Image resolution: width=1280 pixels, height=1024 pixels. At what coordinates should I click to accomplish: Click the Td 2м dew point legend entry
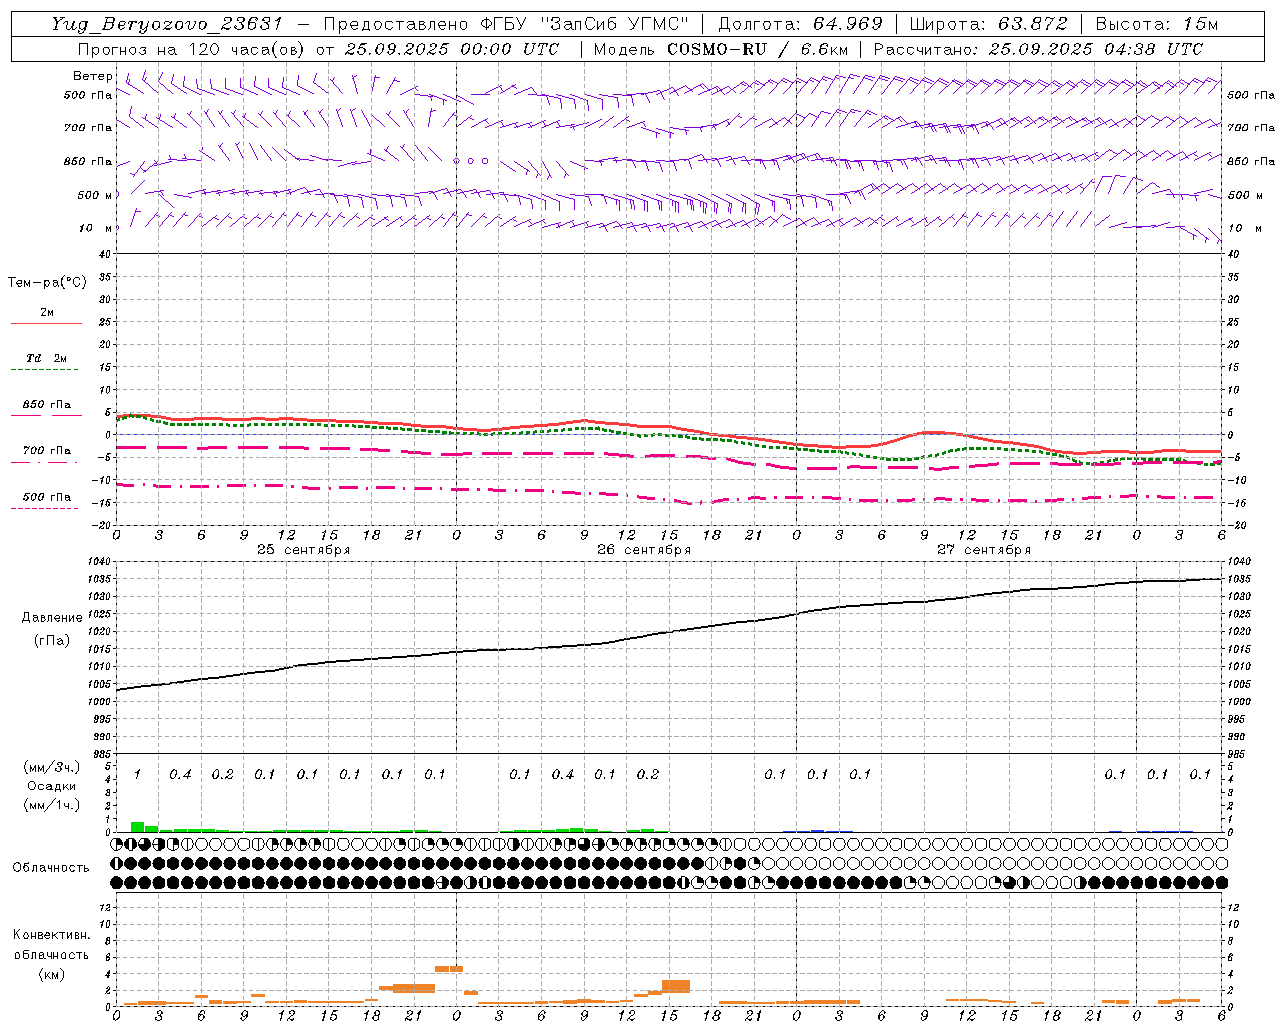coord(47,358)
